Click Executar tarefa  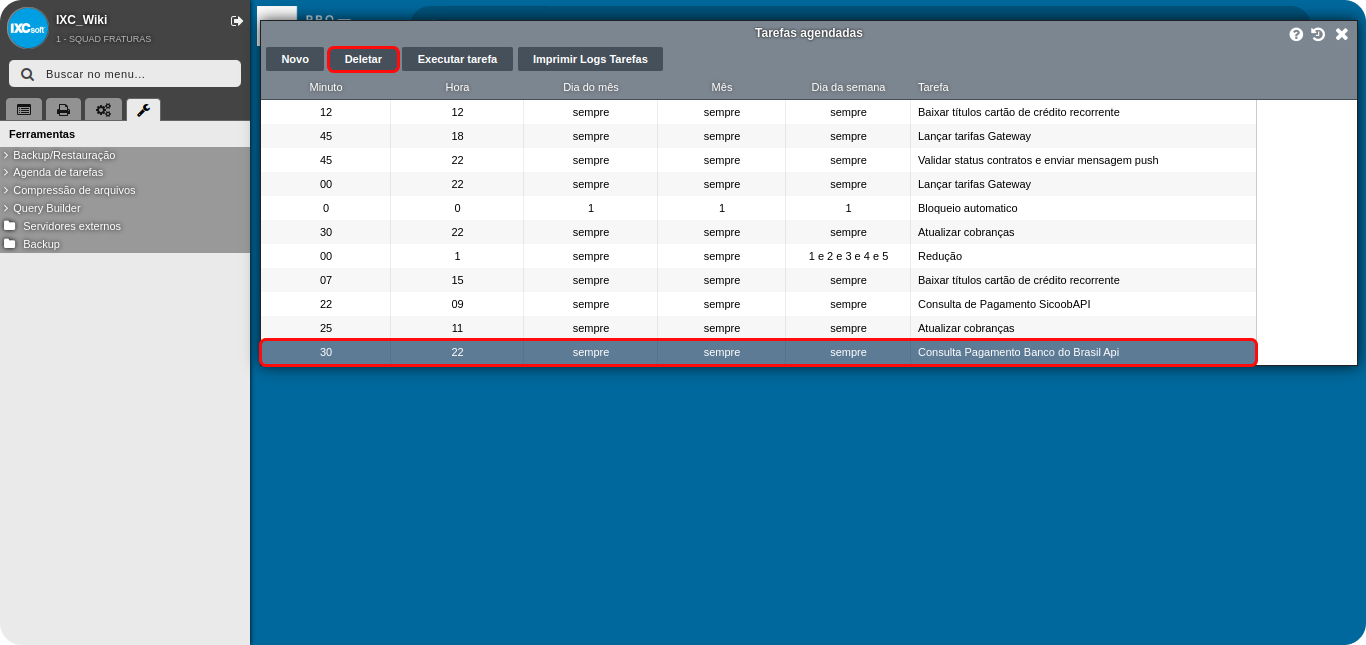click(457, 59)
